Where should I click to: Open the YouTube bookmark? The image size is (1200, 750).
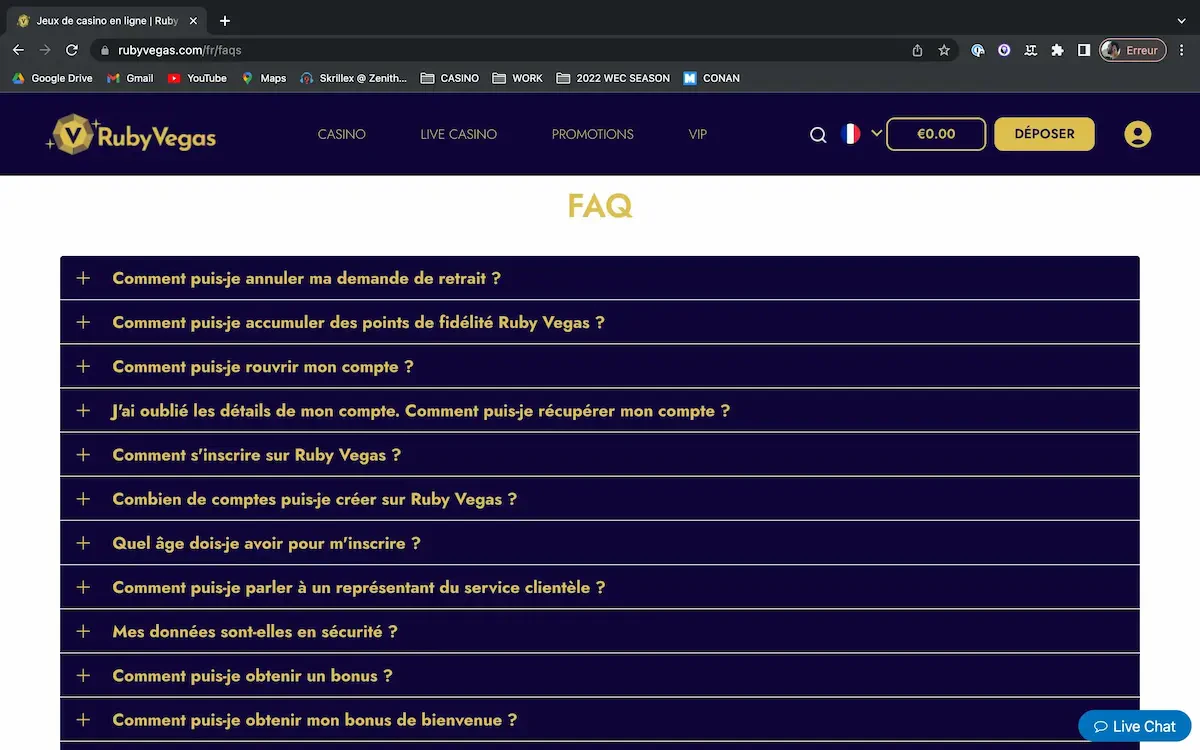(197, 78)
